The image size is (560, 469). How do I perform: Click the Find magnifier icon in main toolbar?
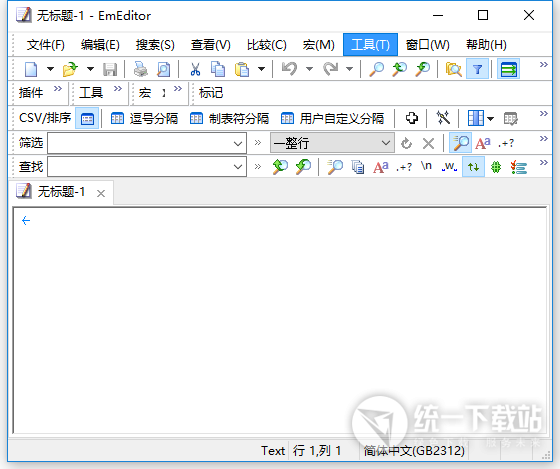tap(376, 69)
